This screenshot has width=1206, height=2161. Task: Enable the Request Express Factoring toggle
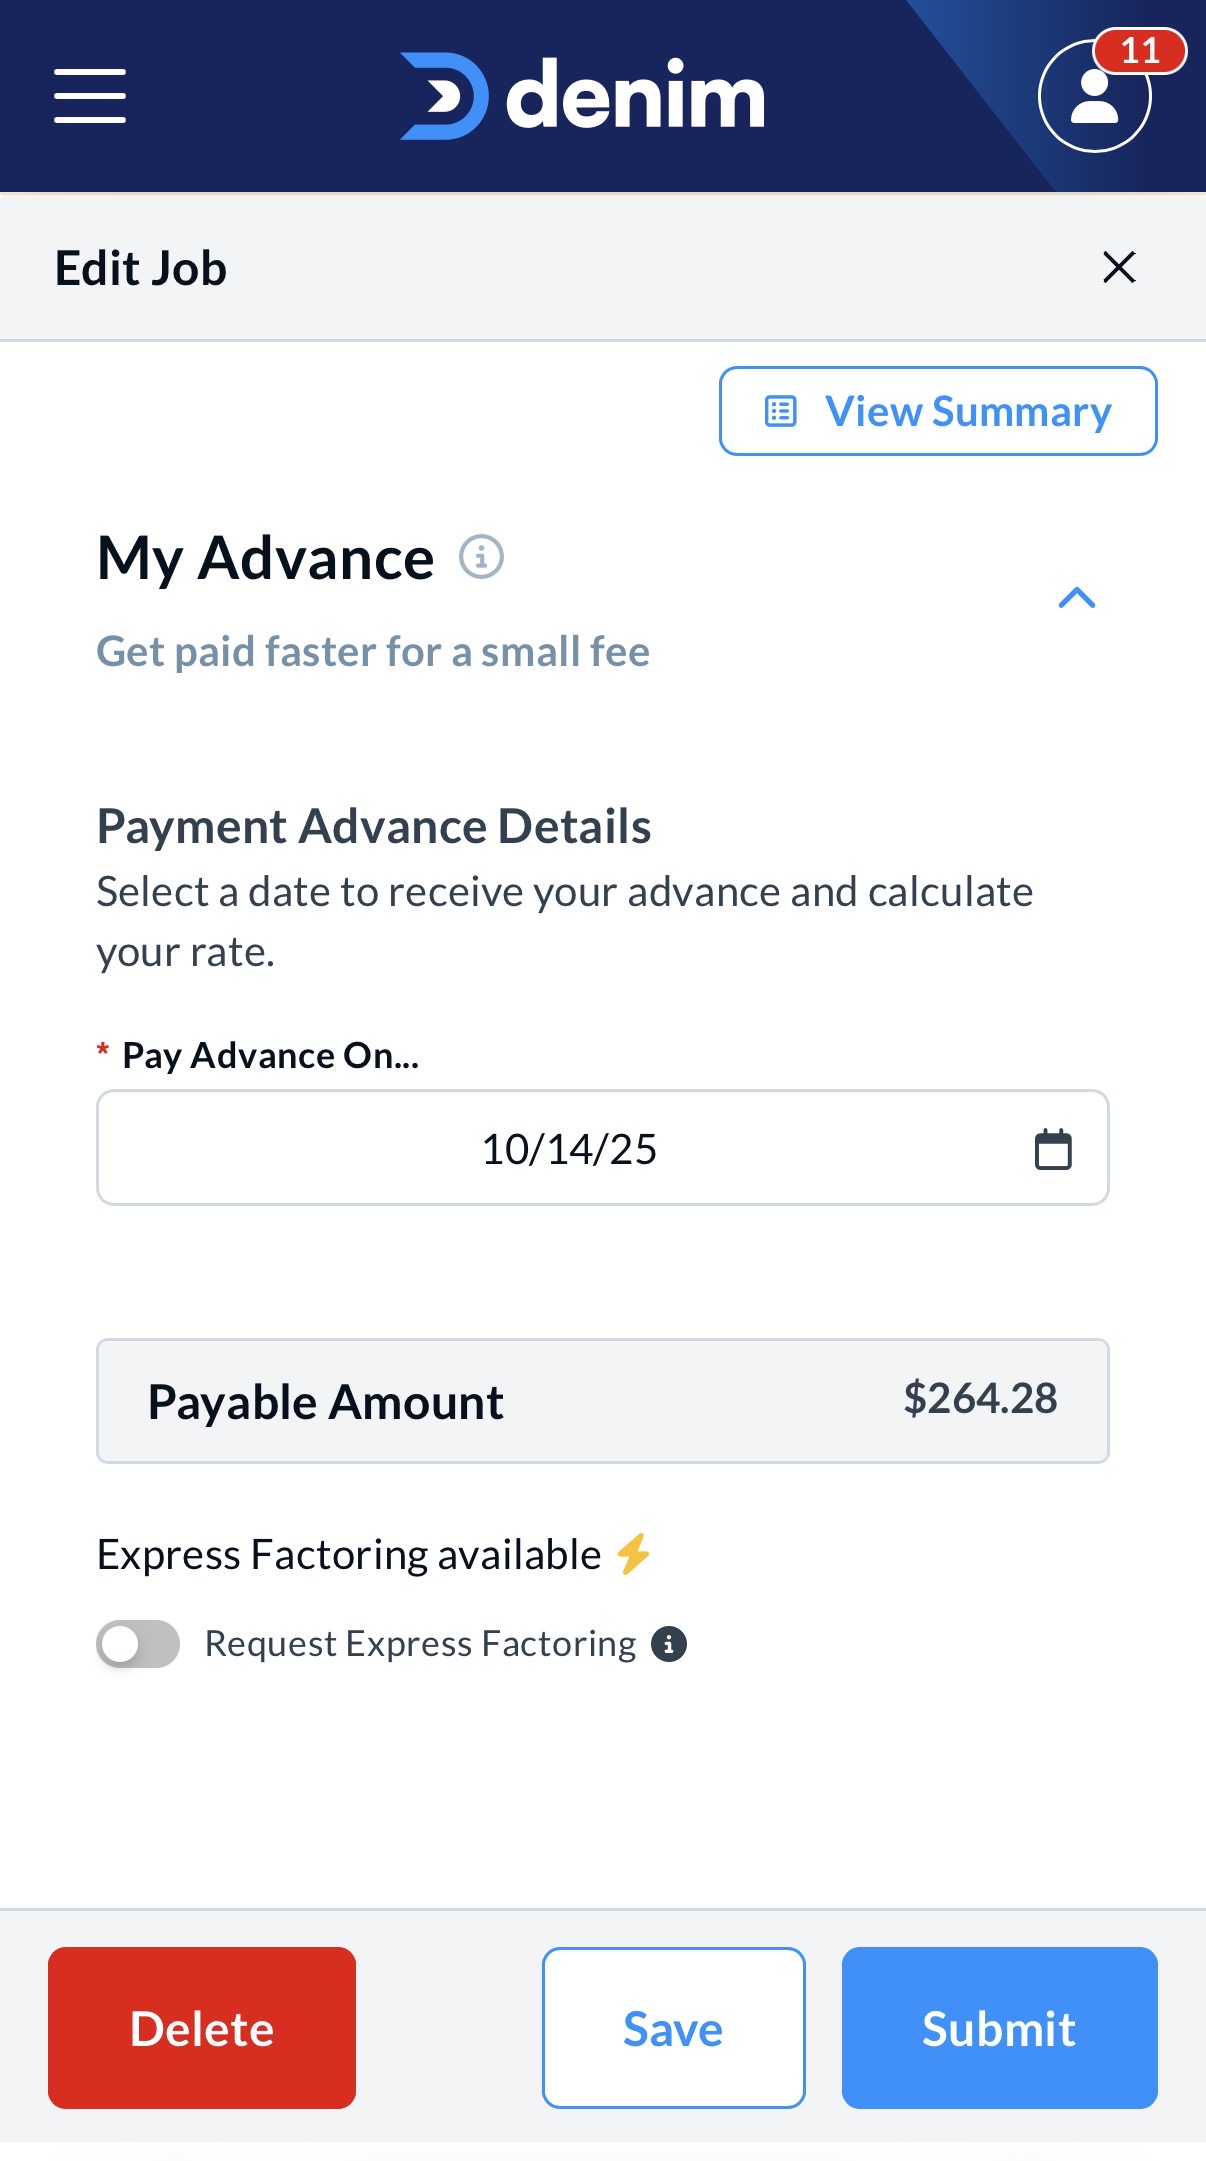138,1644
